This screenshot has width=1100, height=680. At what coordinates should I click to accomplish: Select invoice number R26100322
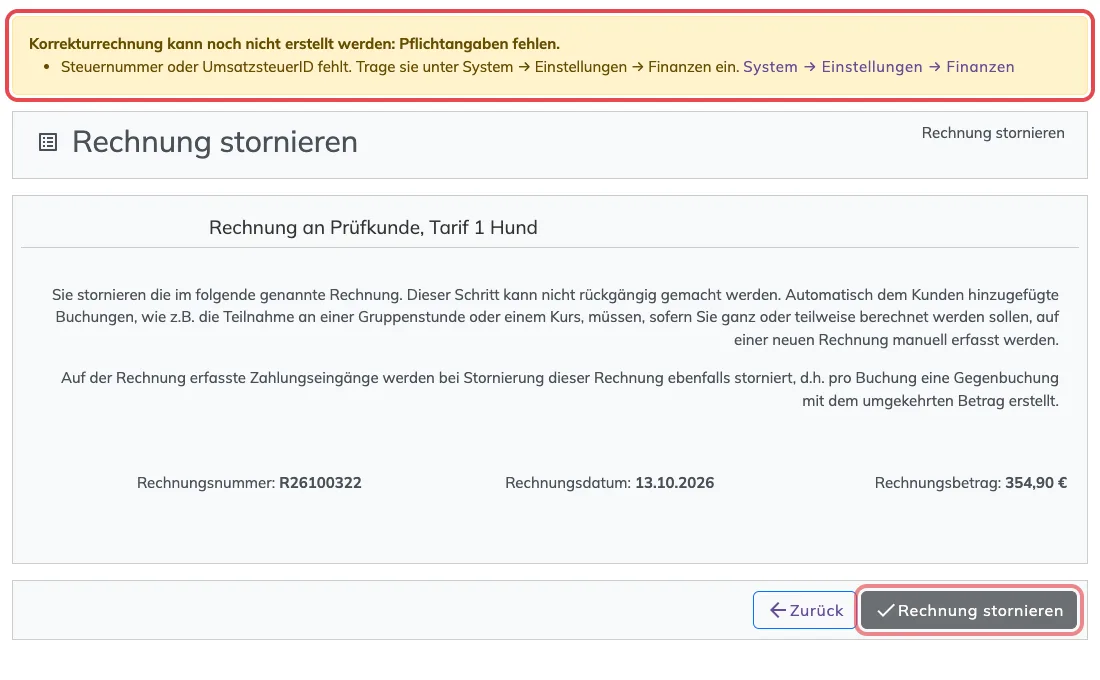click(320, 483)
